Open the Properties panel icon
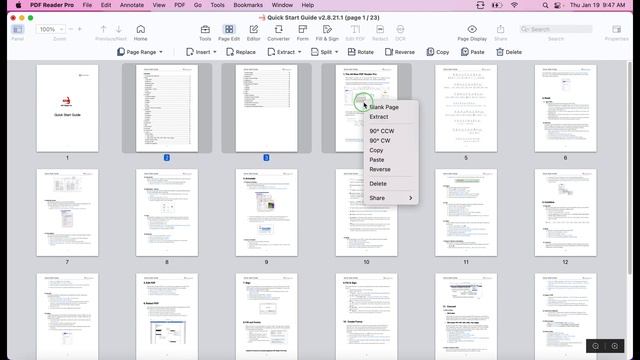This screenshot has width=640, height=360. pyautogui.click(x=616, y=29)
